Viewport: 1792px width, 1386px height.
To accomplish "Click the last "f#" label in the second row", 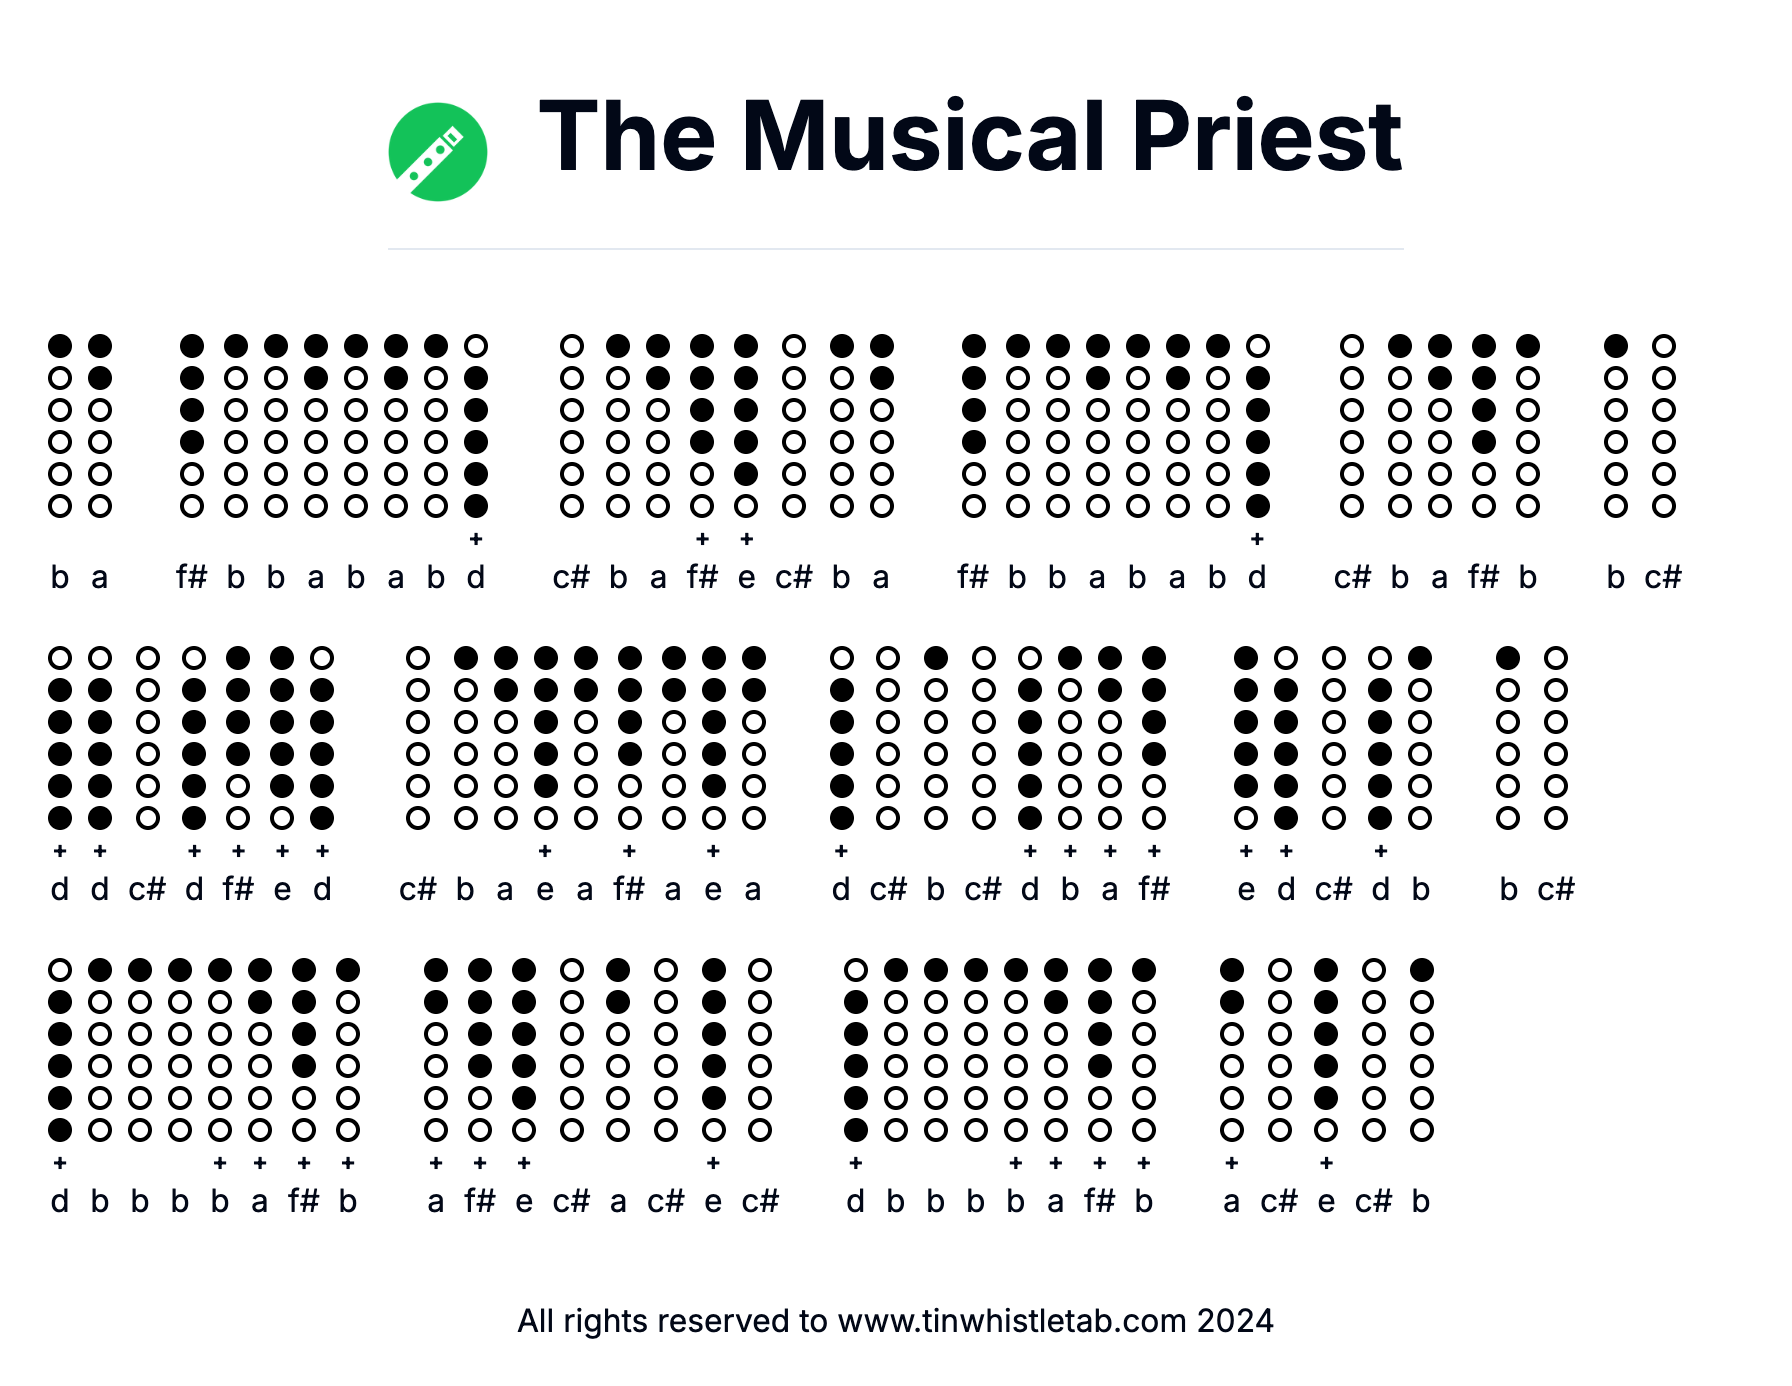I will click(1154, 889).
